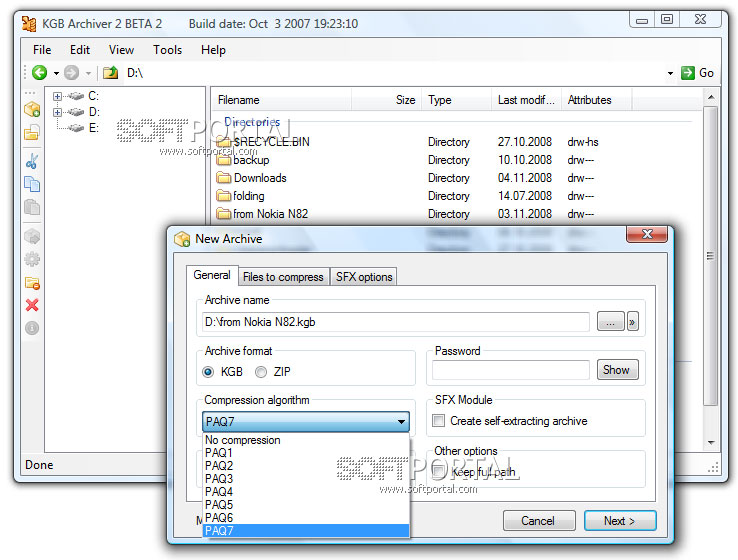Open the Forward button history dropdown arrow
This screenshot has height=560, width=738.
(88, 73)
